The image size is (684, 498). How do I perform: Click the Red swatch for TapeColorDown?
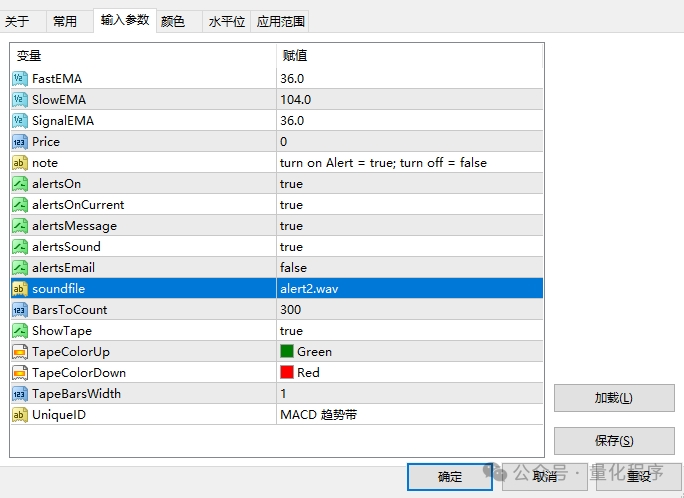(287, 372)
